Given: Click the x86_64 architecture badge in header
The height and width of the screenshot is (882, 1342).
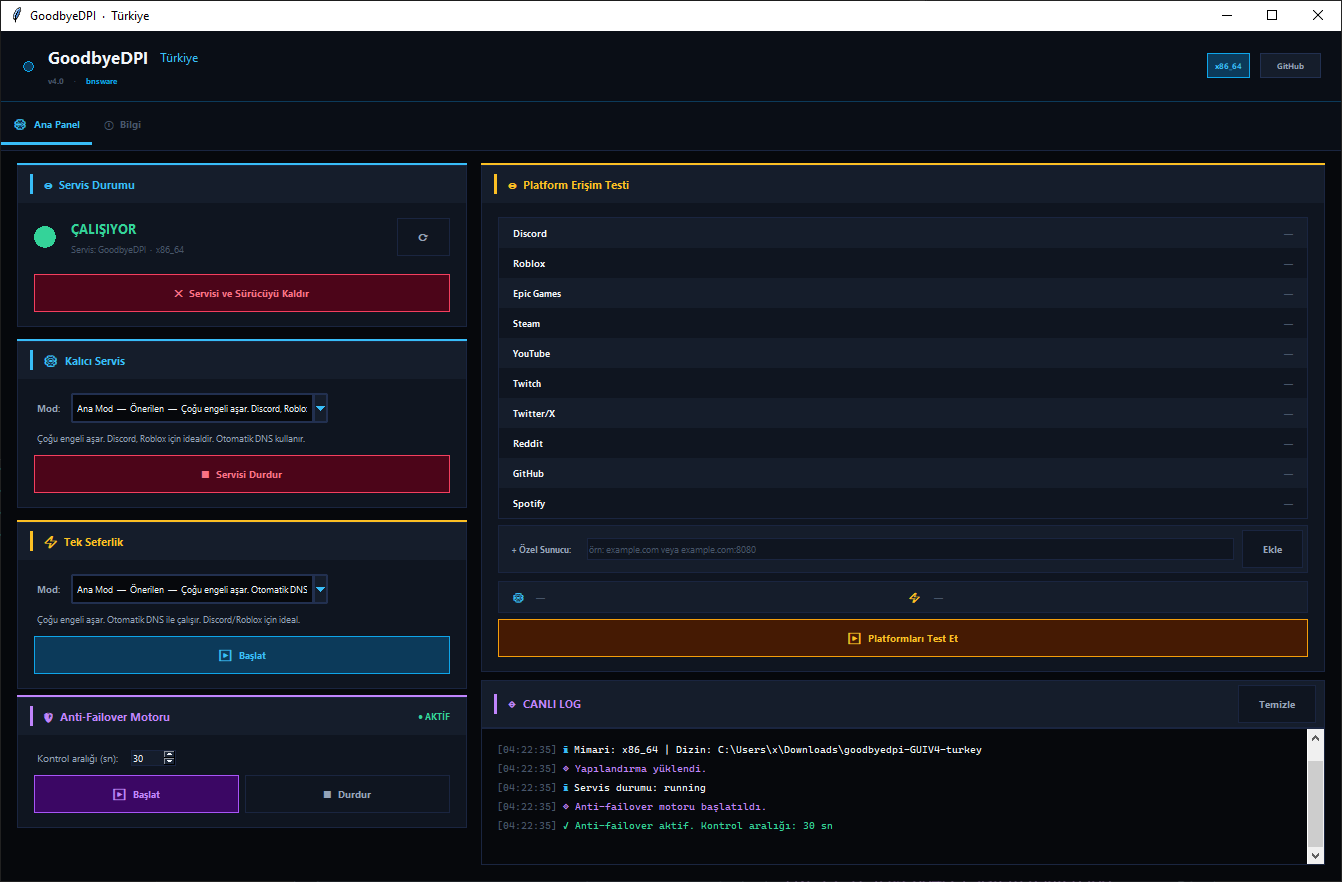Looking at the screenshot, I should 1228,66.
